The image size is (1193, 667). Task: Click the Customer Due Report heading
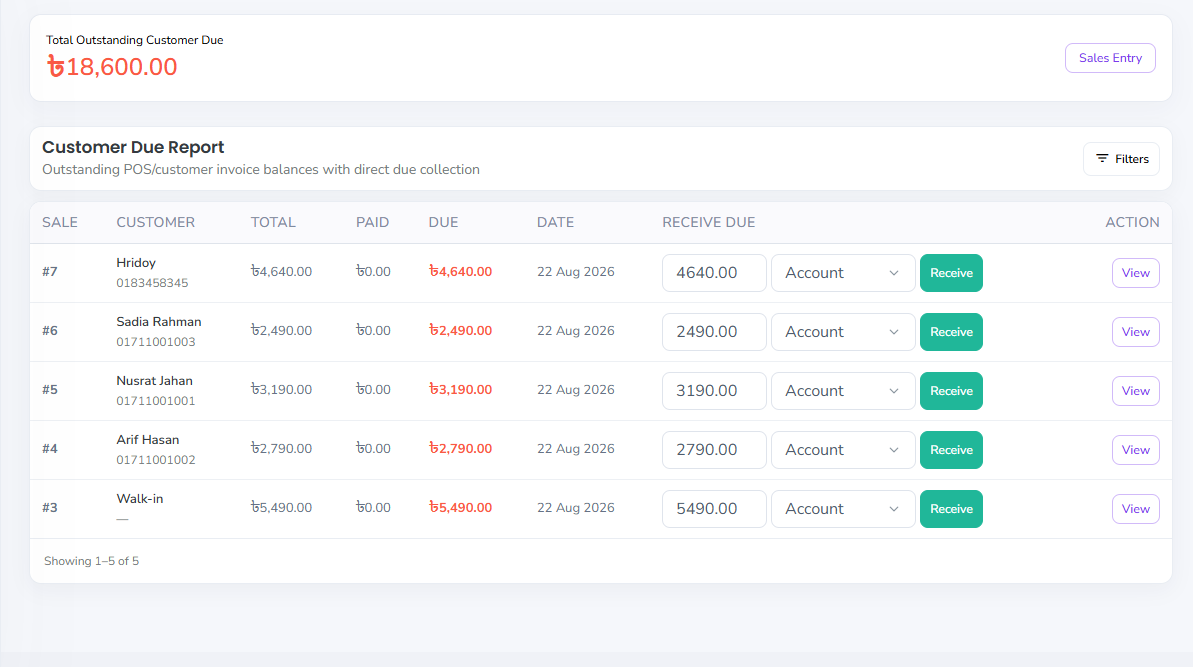(133, 147)
